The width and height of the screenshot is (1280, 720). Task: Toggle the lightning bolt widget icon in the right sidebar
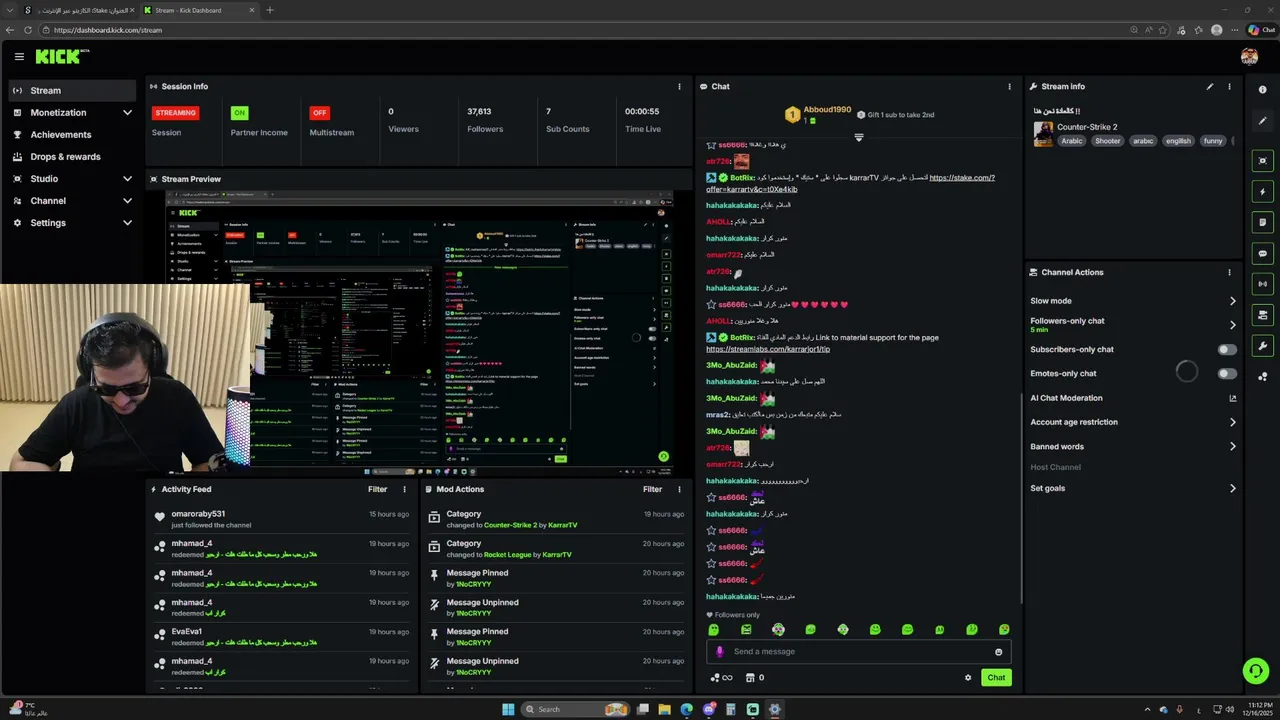[1263, 191]
